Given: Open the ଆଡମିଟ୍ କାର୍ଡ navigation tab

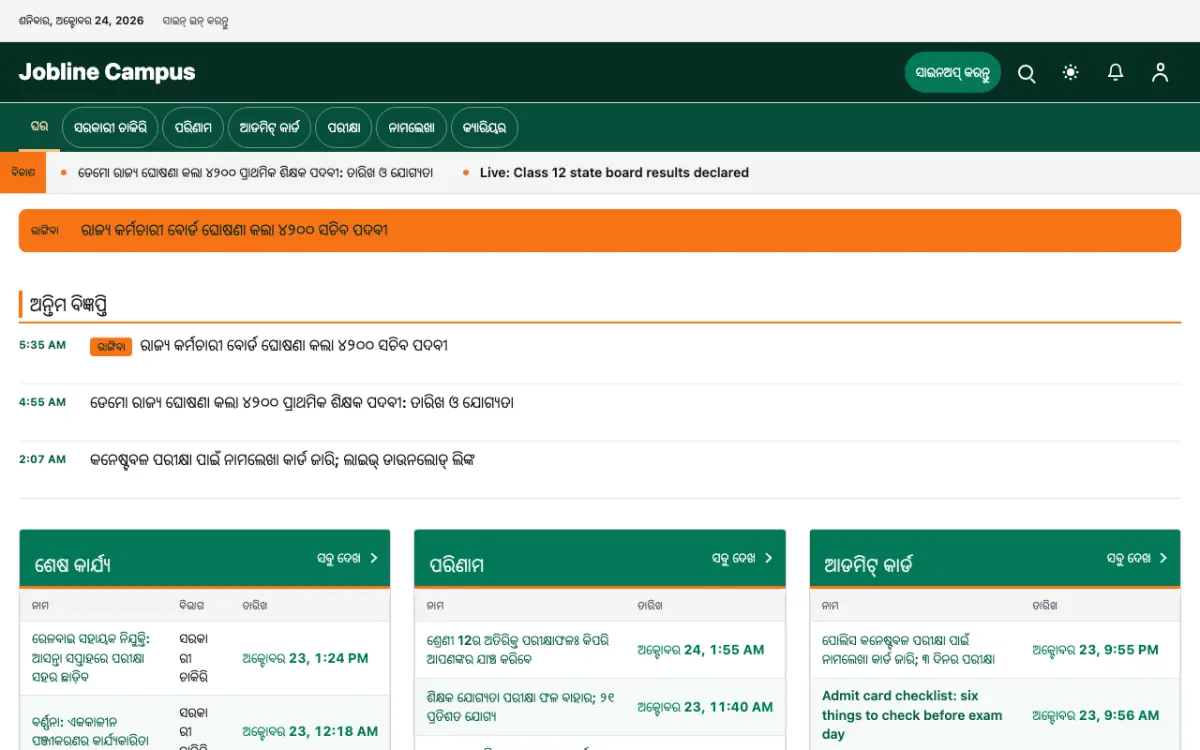Looking at the screenshot, I should click(x=270, y=128).
